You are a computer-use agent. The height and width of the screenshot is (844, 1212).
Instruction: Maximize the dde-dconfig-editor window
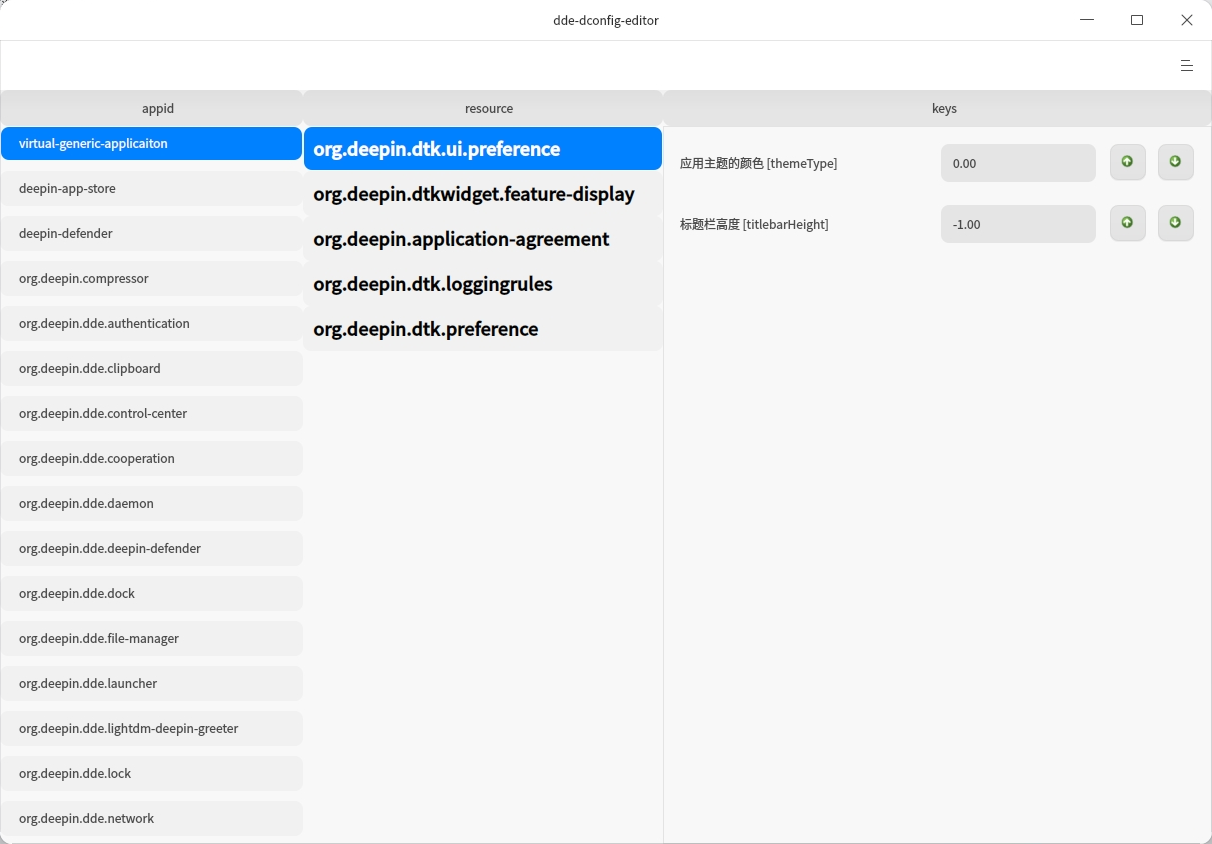[1137, 20]
